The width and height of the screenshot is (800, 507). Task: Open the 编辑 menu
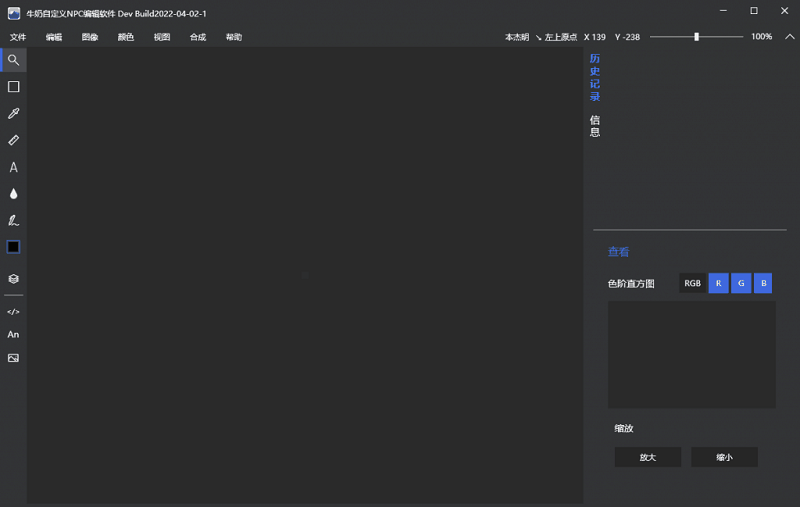coord(54,37)
